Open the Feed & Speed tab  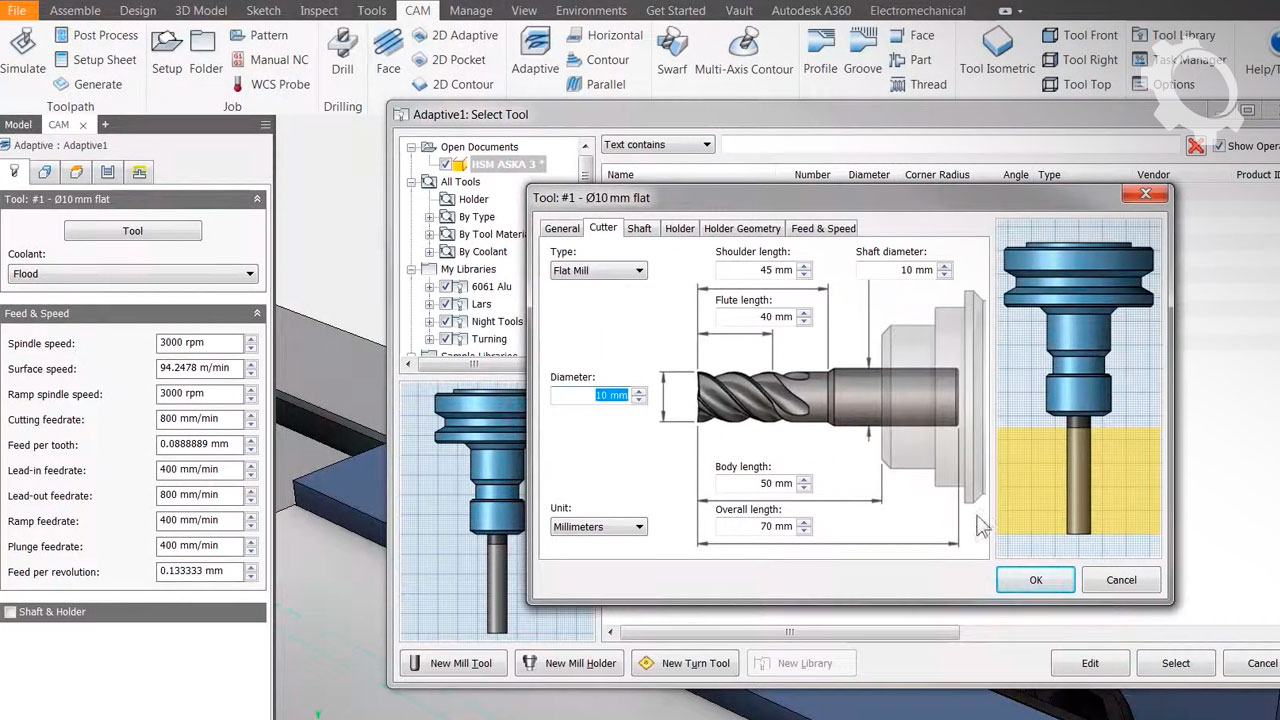[823, 229]
